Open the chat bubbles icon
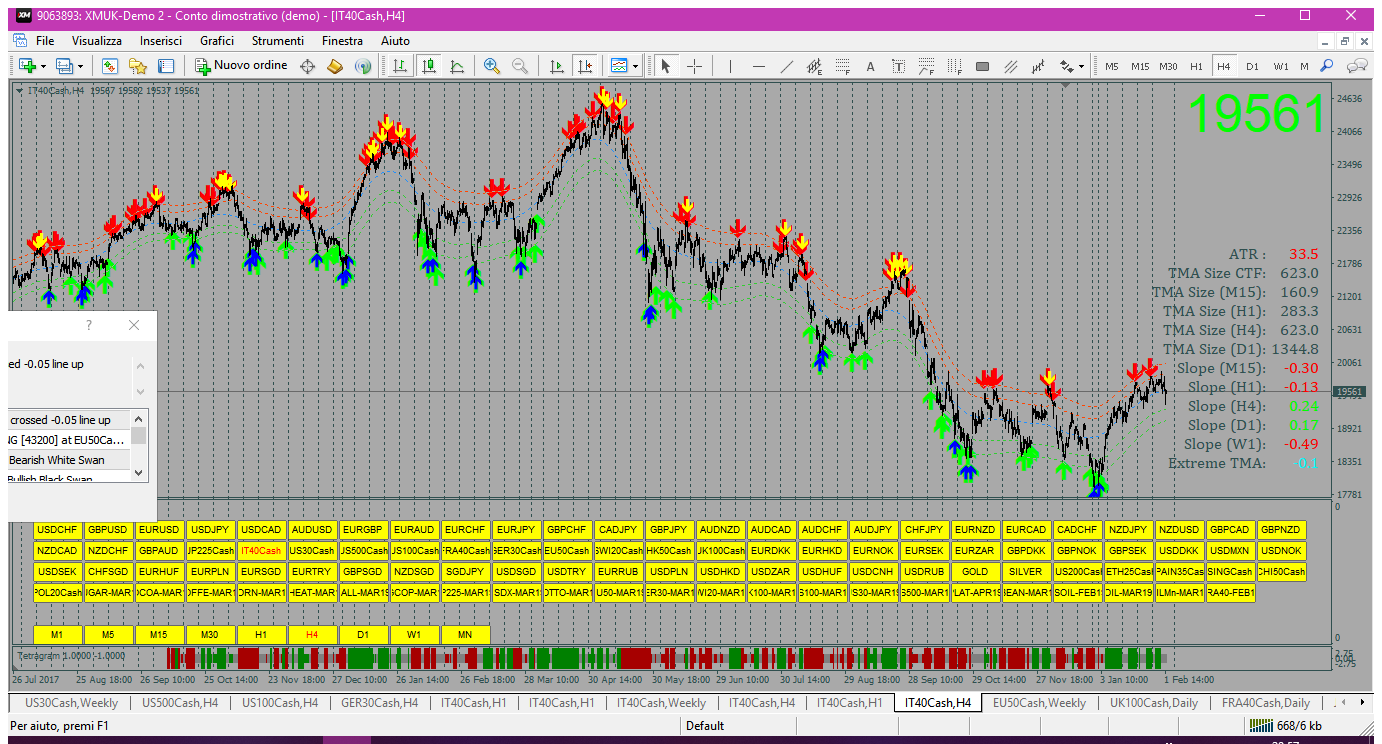This screenshot has width=1382, height=744. point(1357,66)
